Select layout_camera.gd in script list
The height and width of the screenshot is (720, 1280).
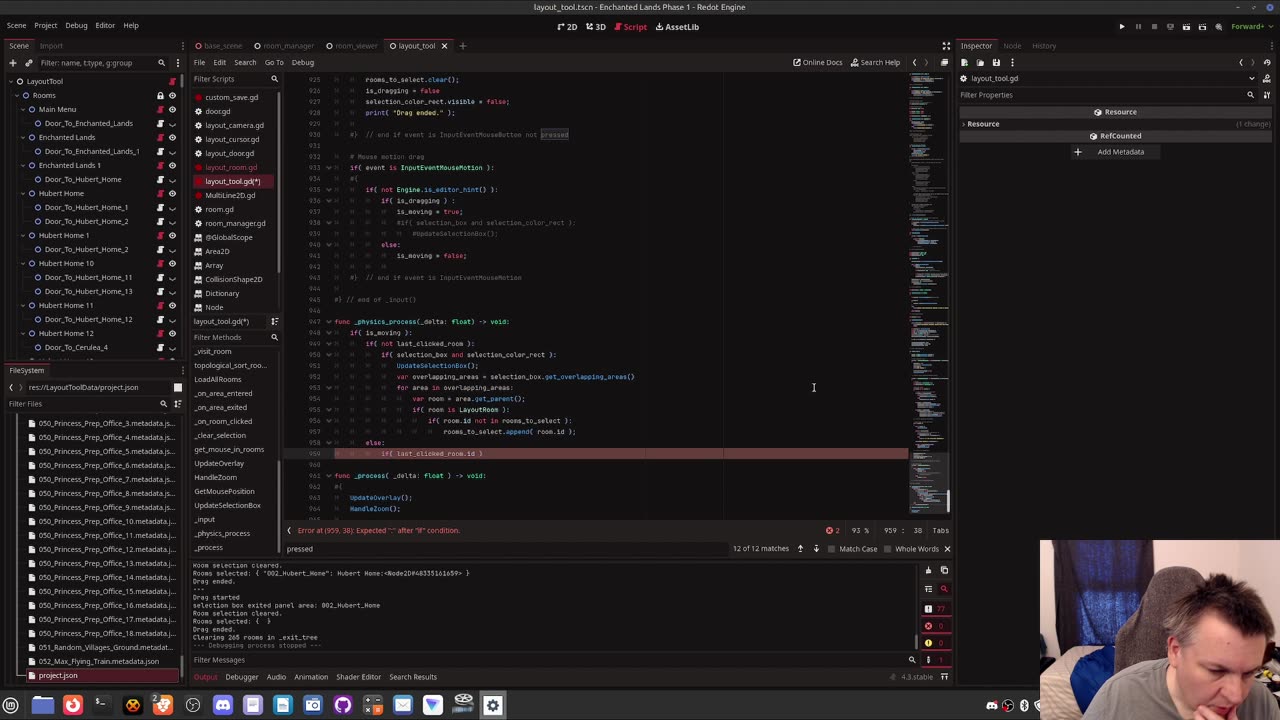(x=234, y=125)
